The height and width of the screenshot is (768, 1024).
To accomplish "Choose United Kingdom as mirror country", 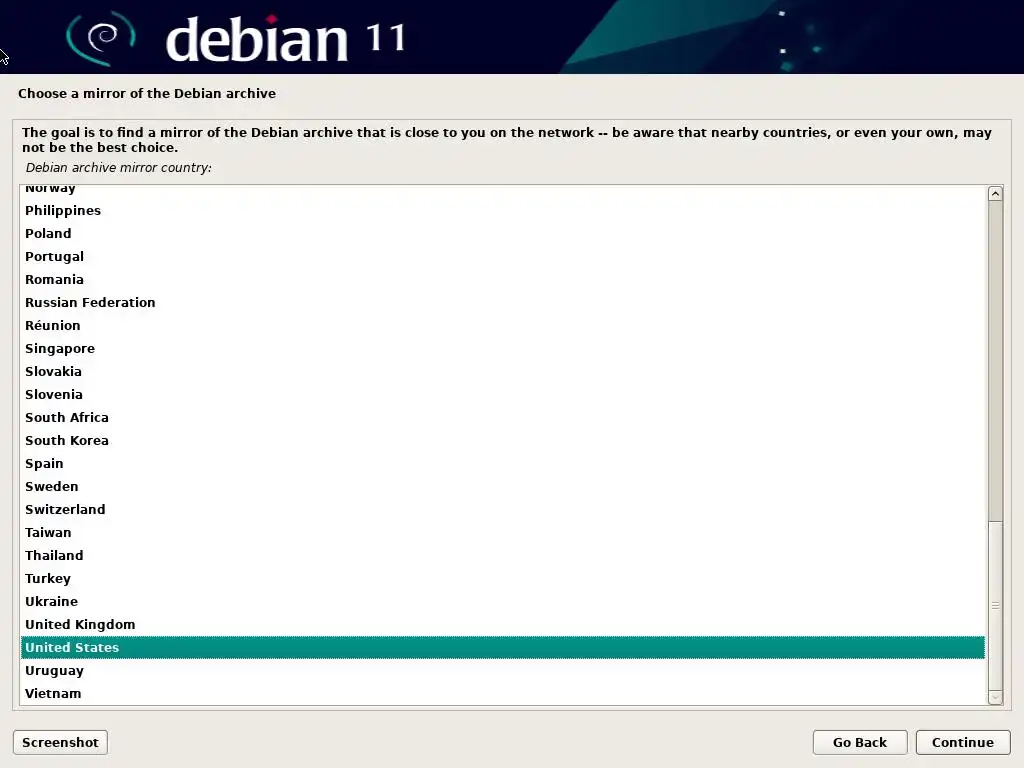I will tap(502, 624).
